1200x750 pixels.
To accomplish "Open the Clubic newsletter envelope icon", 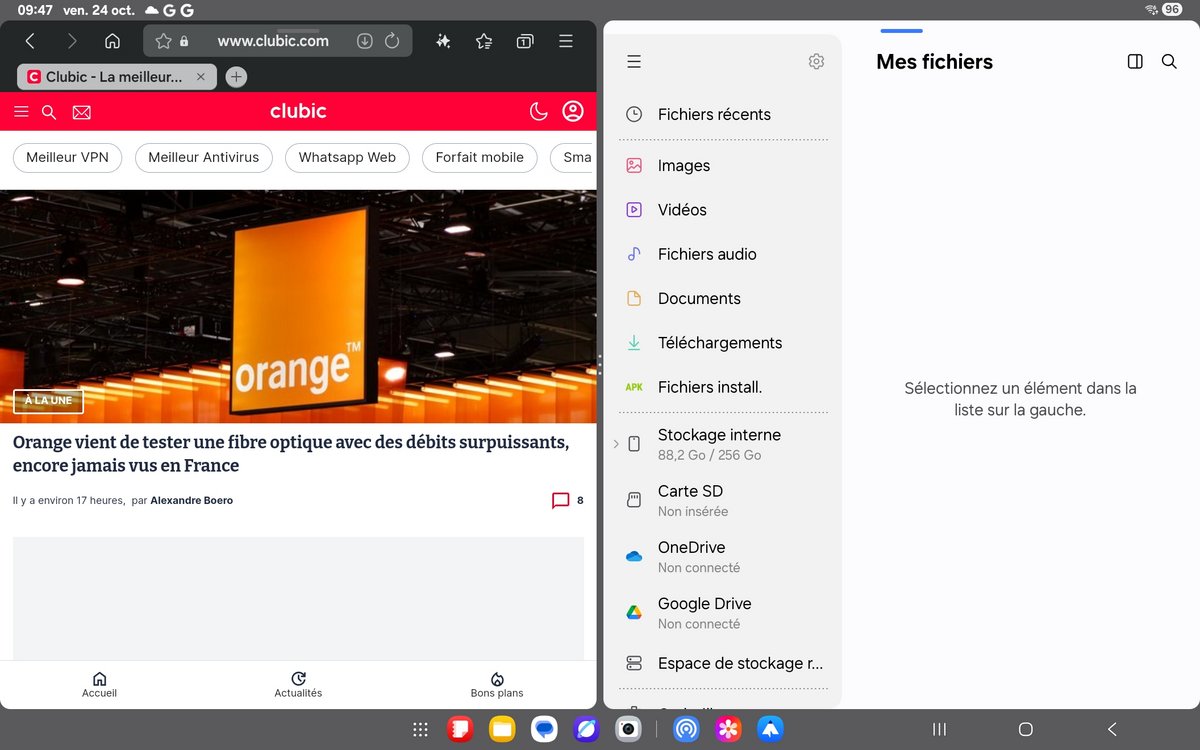I will click(x=82, y=112).
